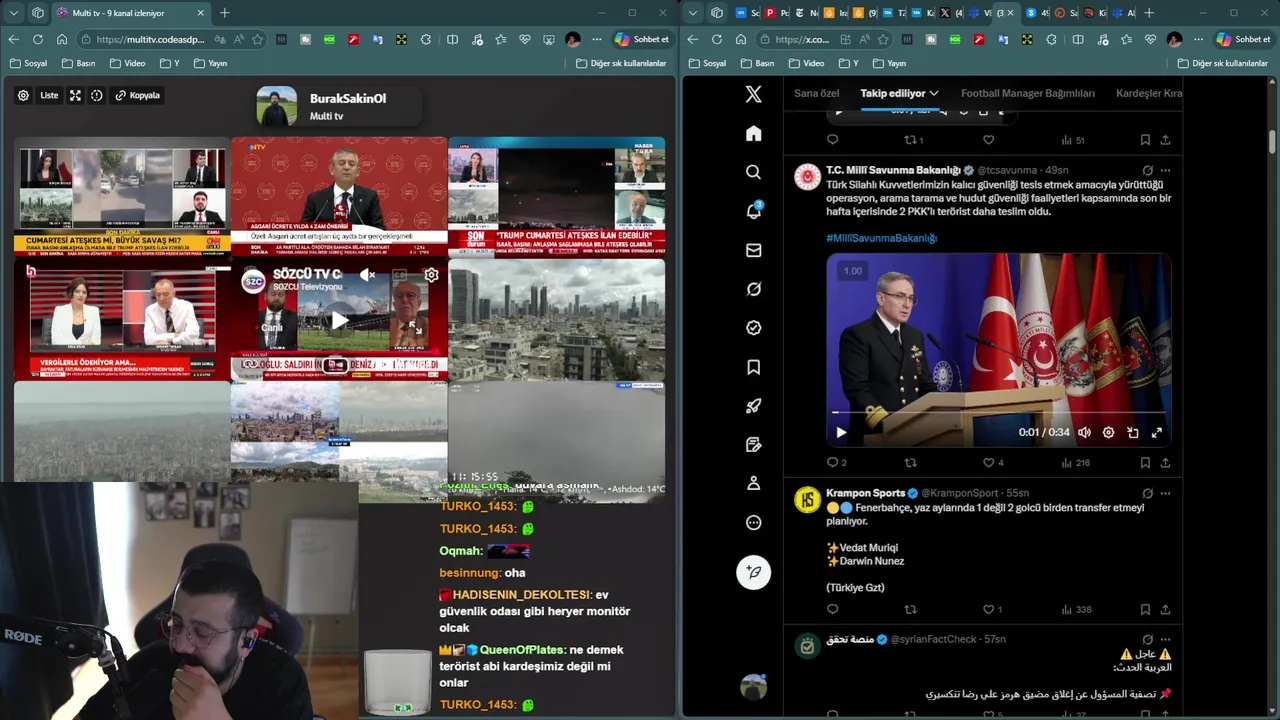Open Basın bookmarks folder in right browser
This screenshot has height=720, width=1280.
point(757,63)
